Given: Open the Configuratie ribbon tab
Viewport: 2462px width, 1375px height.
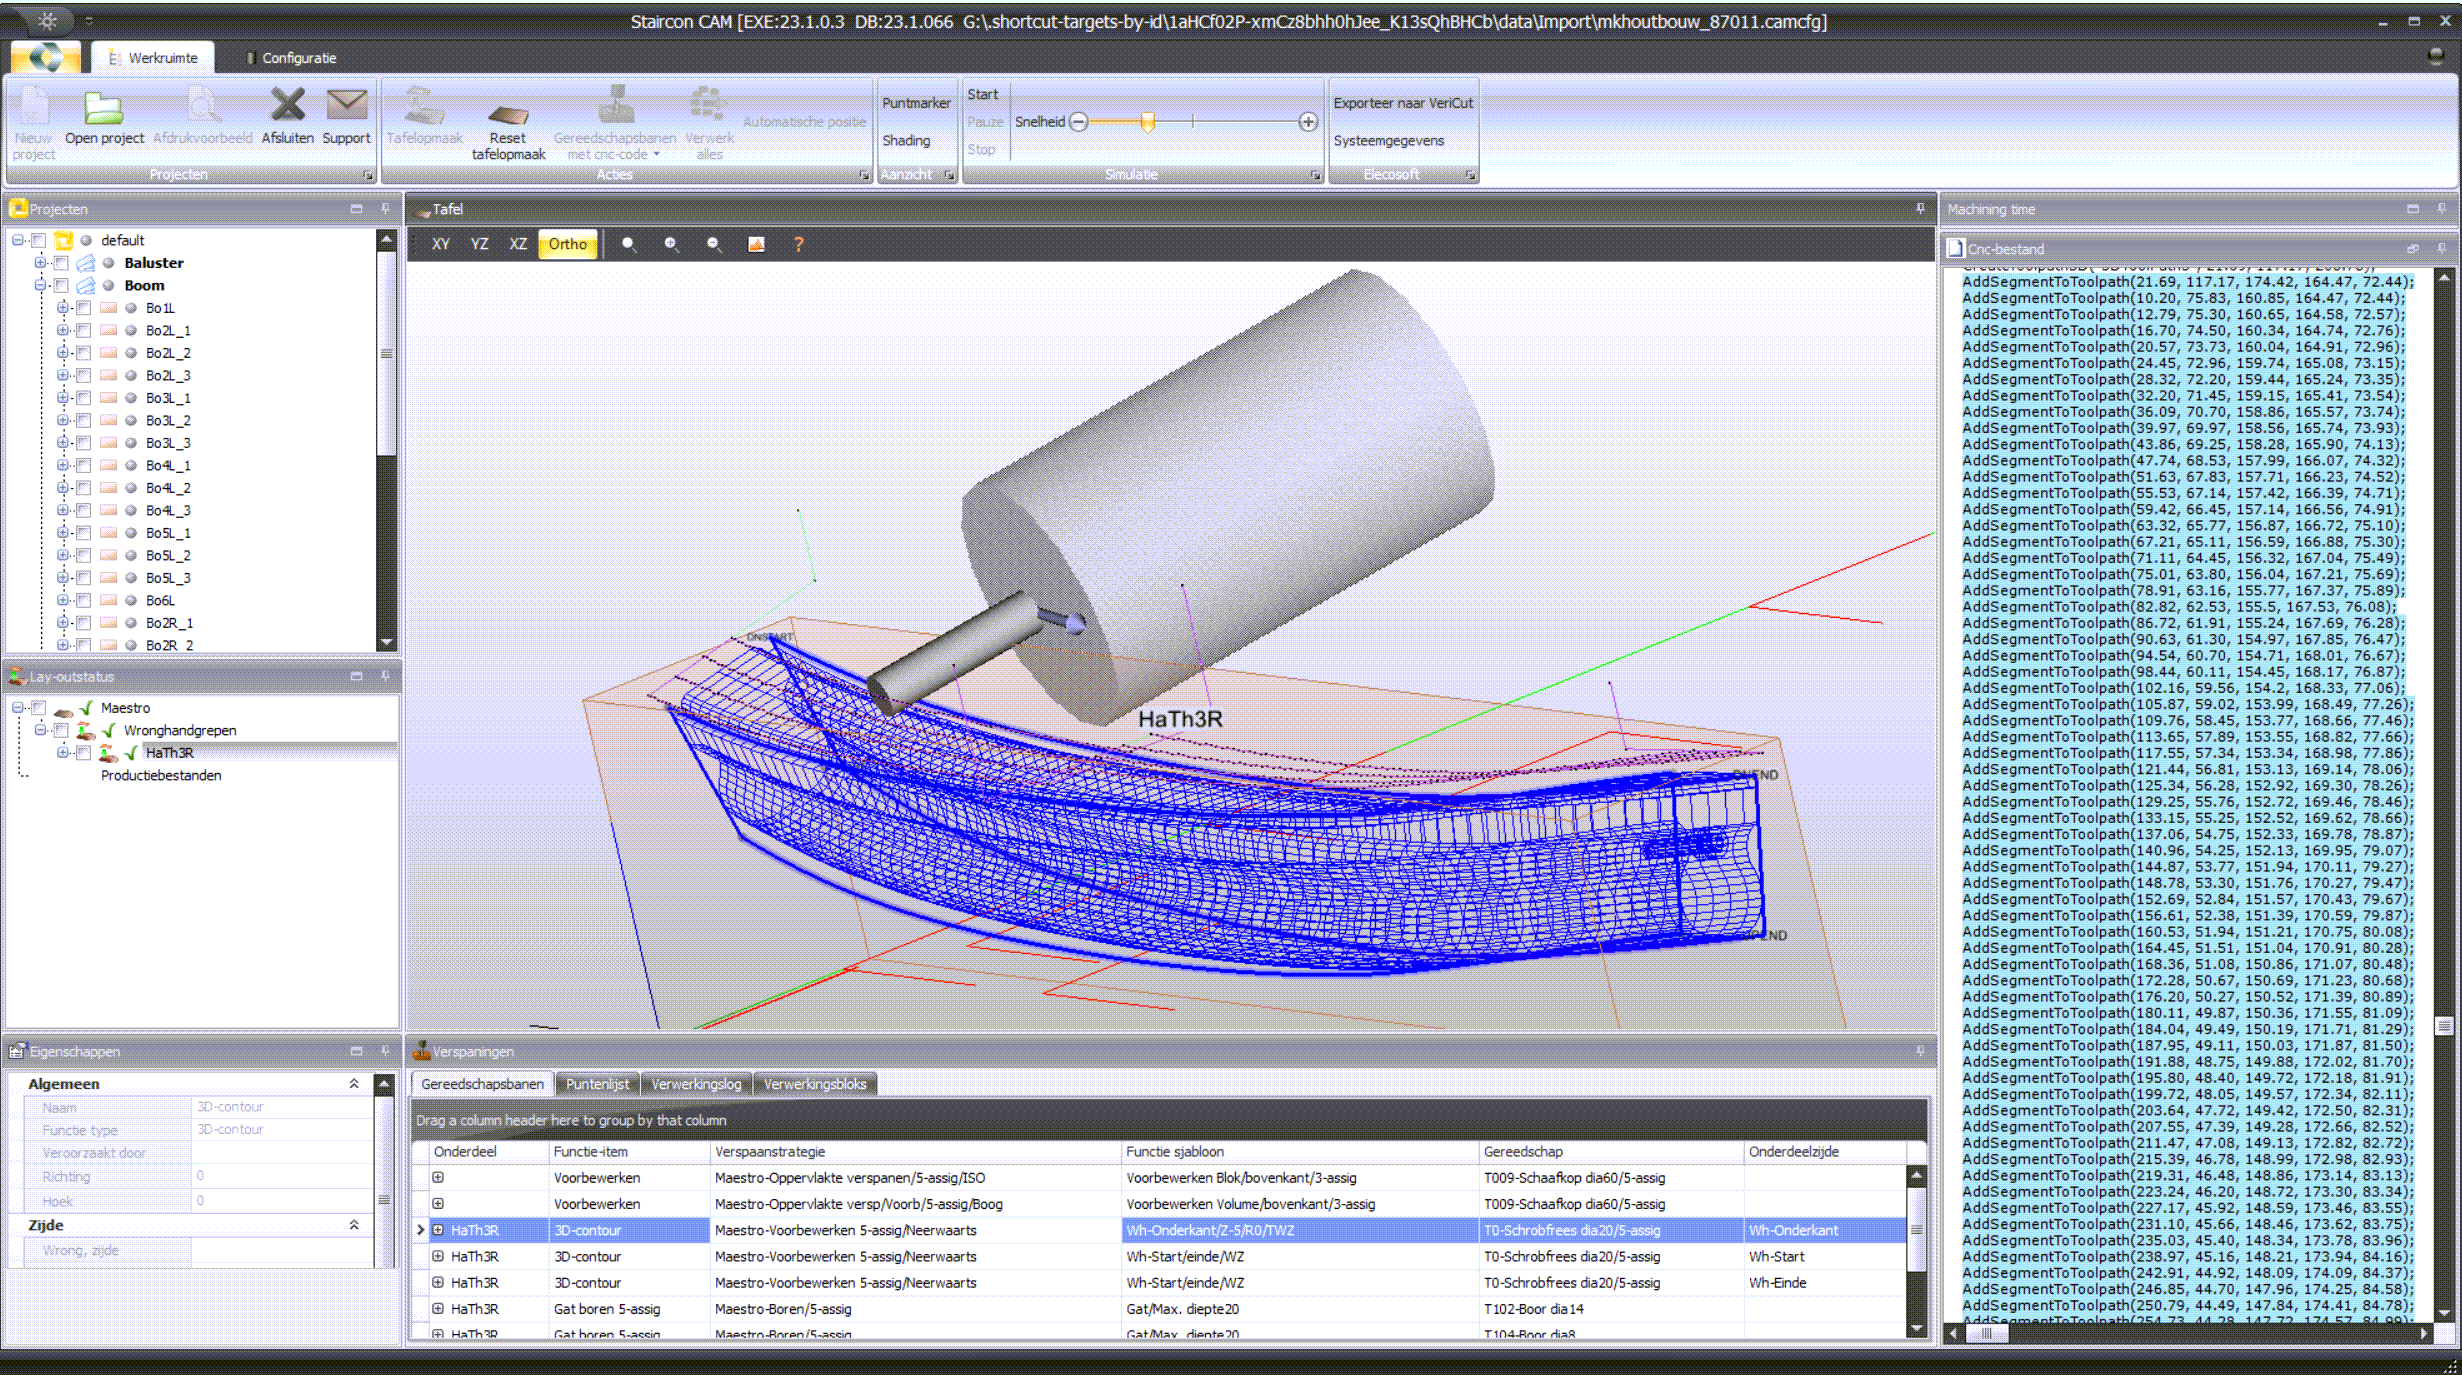Looking at the screenshot, I should point(291,58).
